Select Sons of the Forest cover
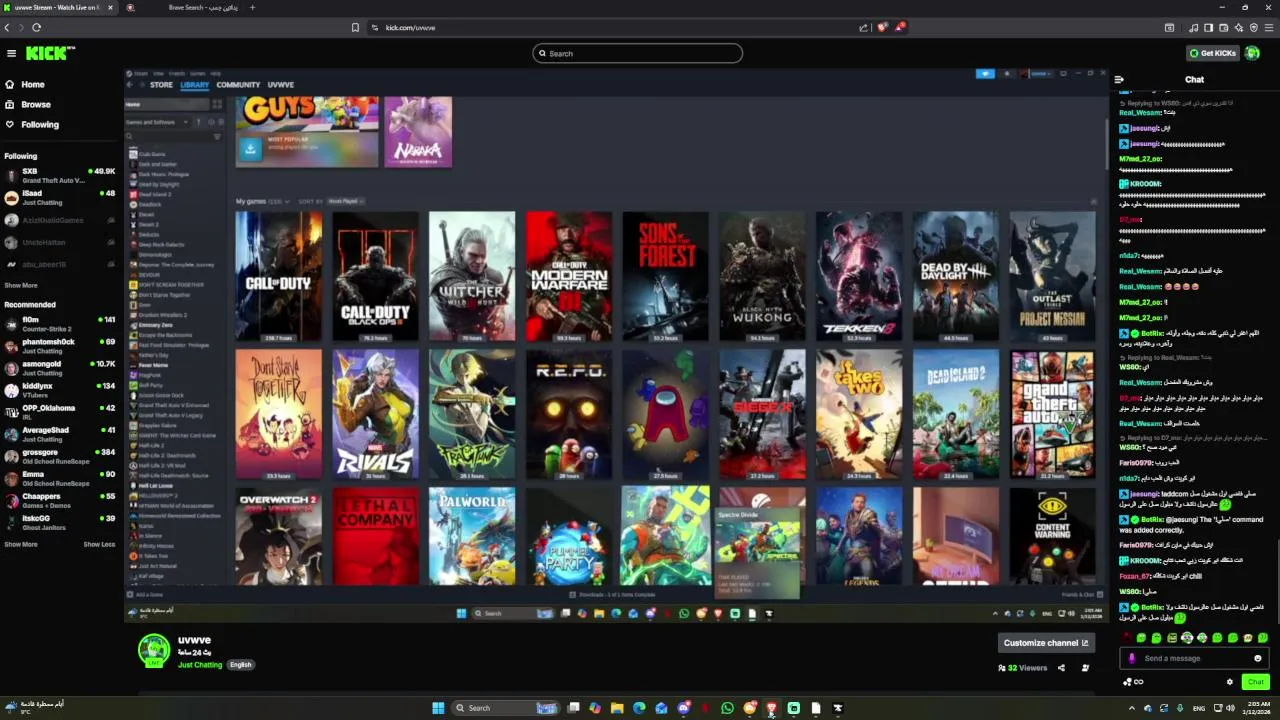Image resolution: width=1280 pixels, height=720 pixels. 665,276
